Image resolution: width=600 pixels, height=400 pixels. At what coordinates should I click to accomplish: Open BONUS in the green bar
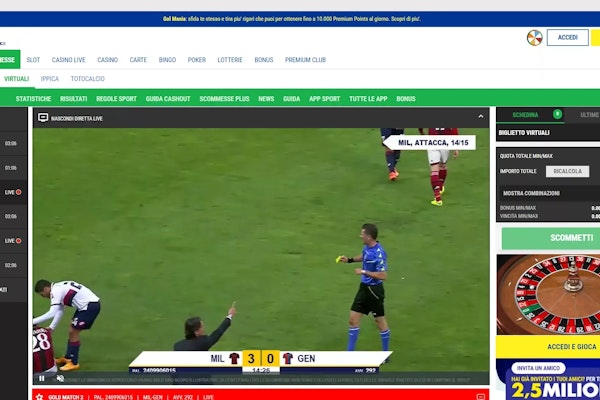click(x=406, y=99)
